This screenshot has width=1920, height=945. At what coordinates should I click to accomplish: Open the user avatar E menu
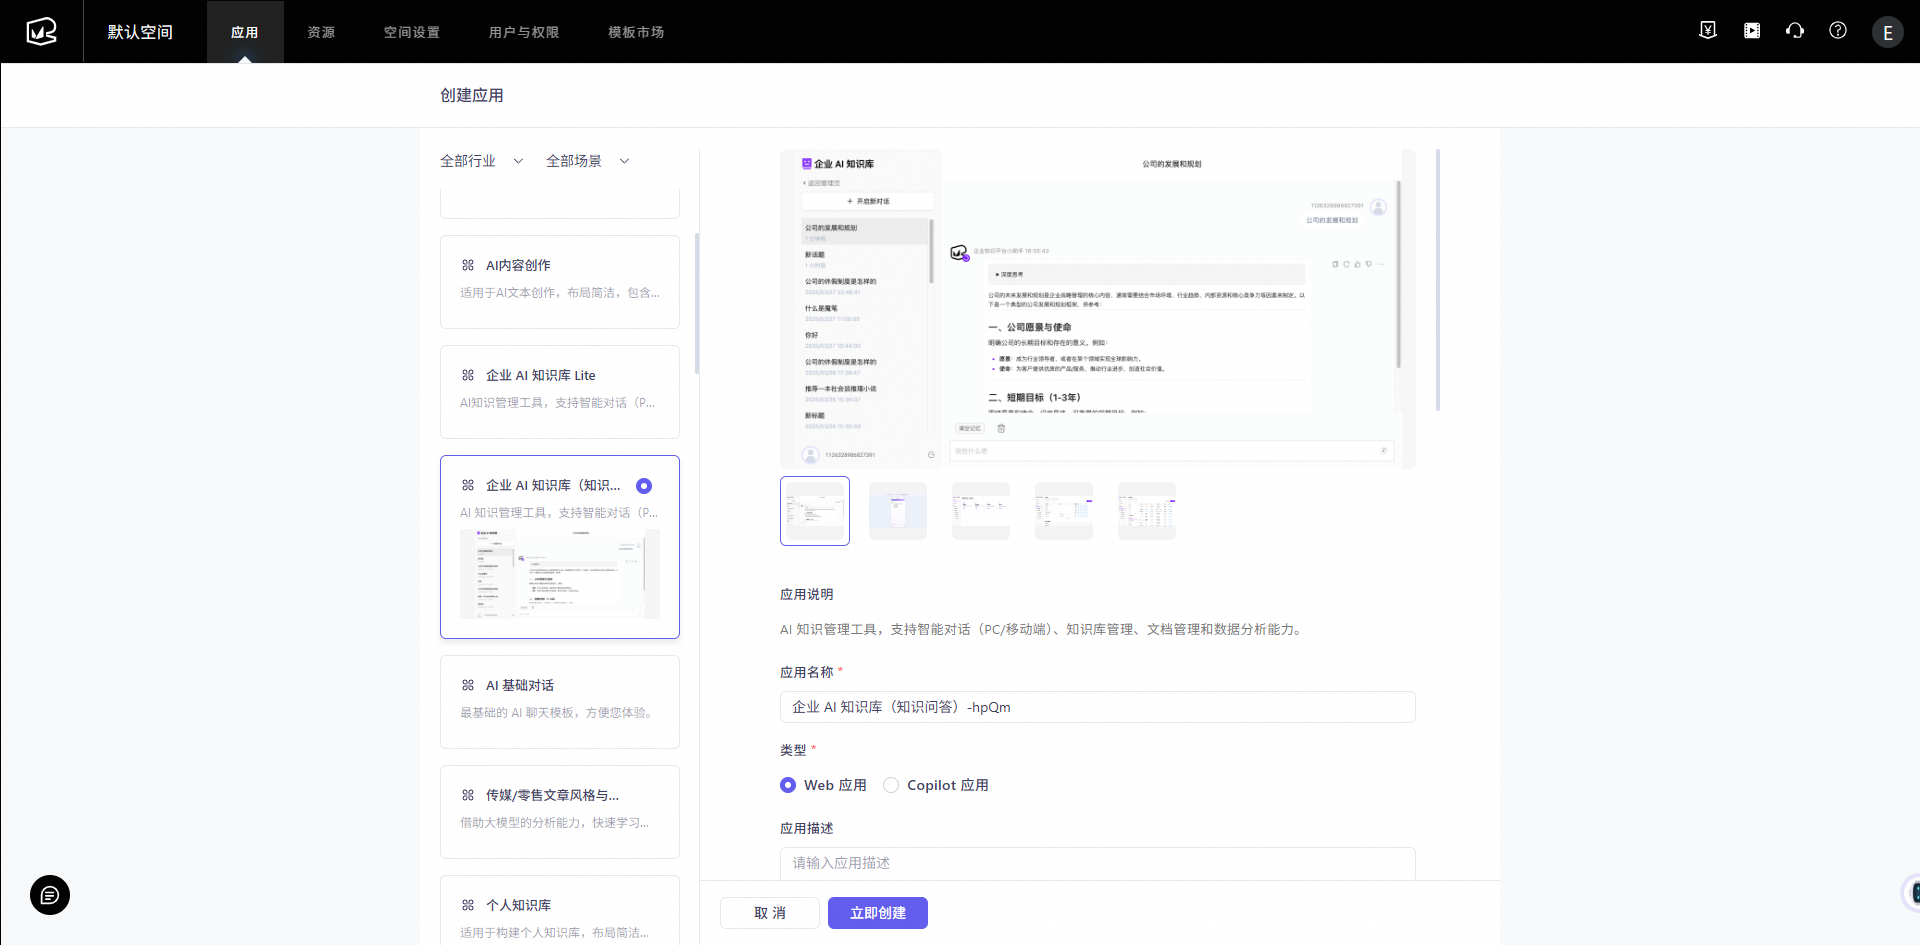pyautogui.click(x=1888, y=32)
